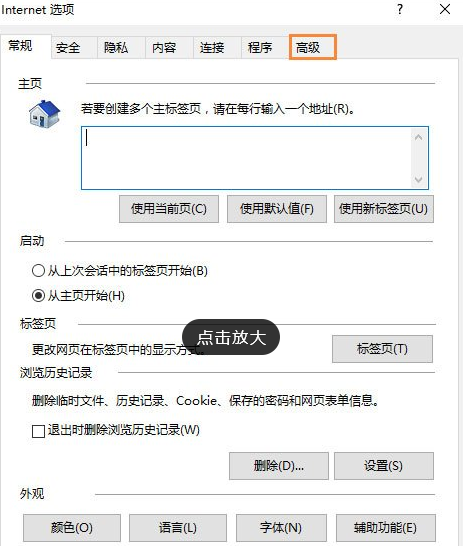The height and width of the screenshot is (546, 463).
Task: Click the question mark help icon
Action: (x=400, y=9)
